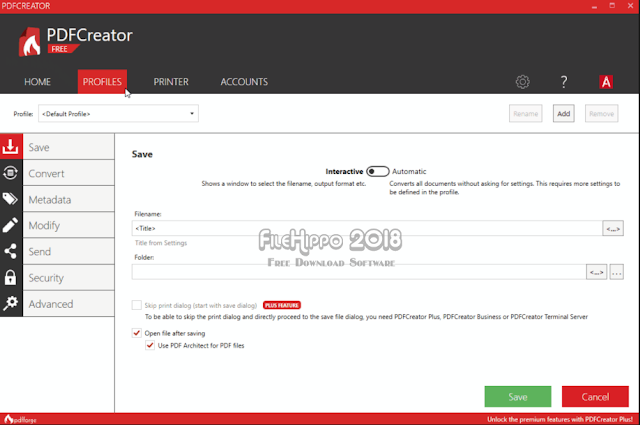
Task: Open the Profile dropdown list
Action: pyautogui.click(x=118, y=113)
